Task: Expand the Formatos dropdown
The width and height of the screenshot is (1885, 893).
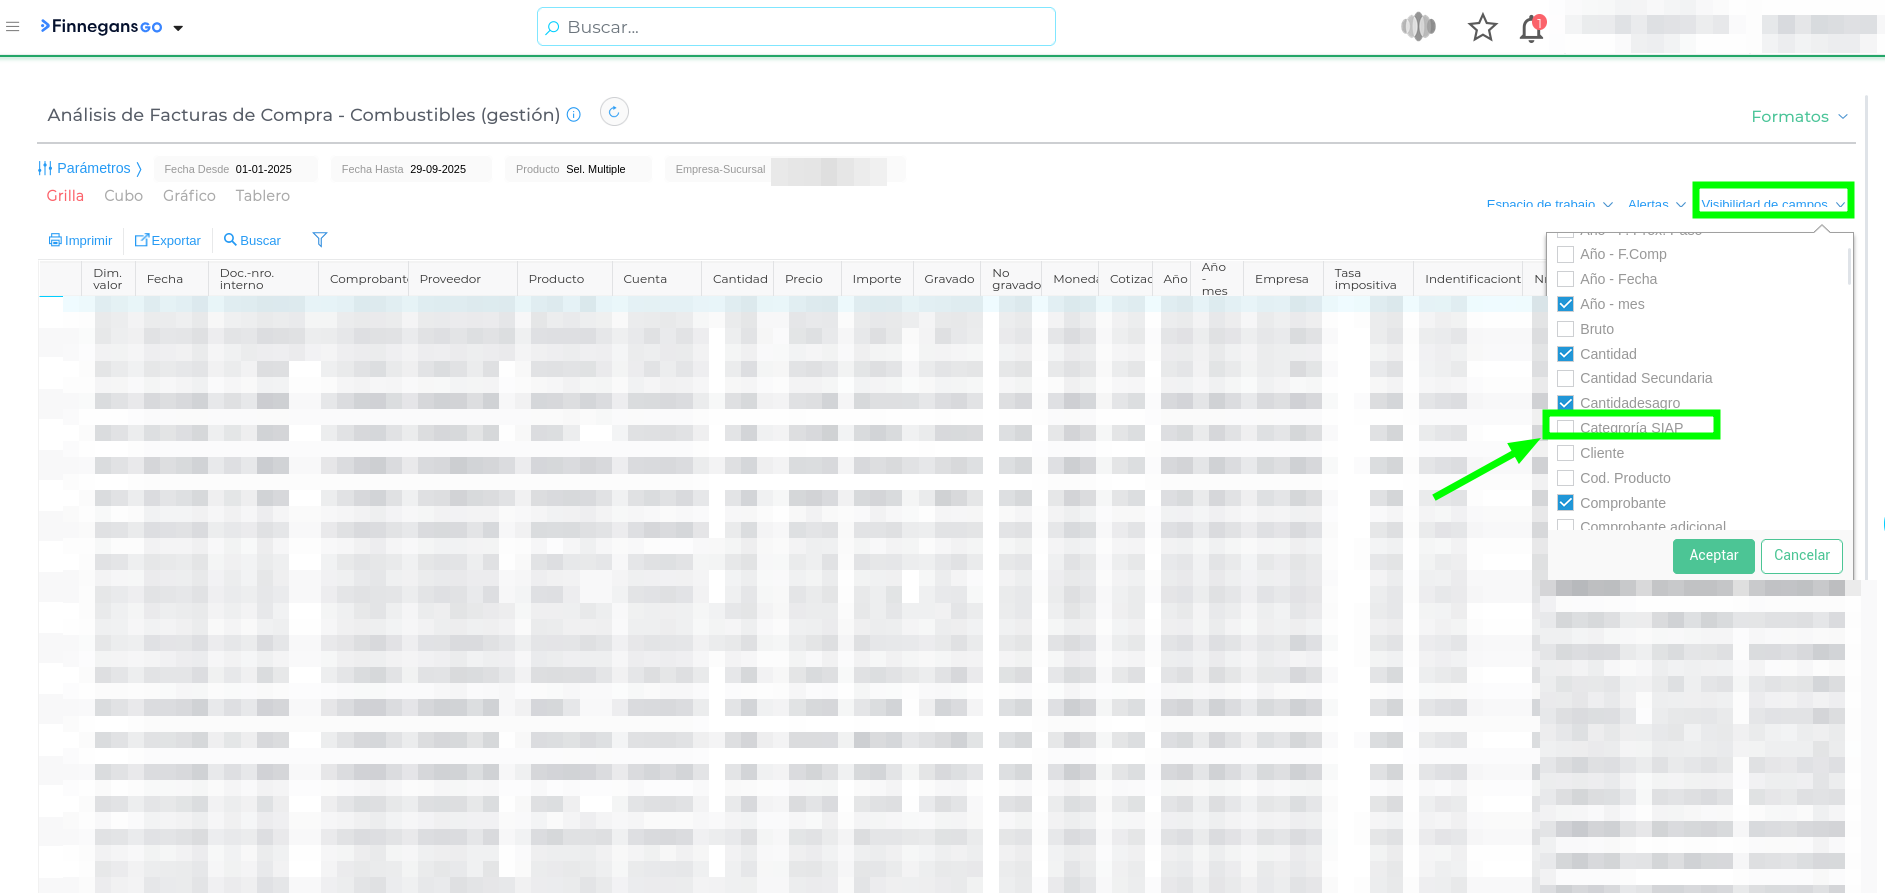Action: click(x=1799, y=117)
